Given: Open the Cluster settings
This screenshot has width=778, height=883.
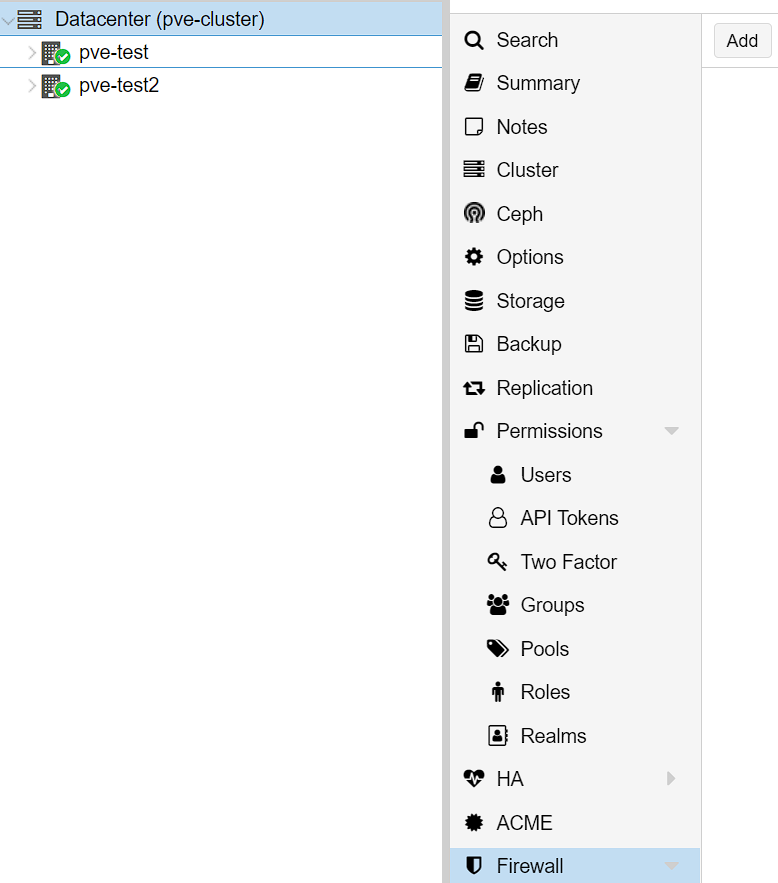Looking at the screenshot, I should pyautogui.click(x=527, y=170).
